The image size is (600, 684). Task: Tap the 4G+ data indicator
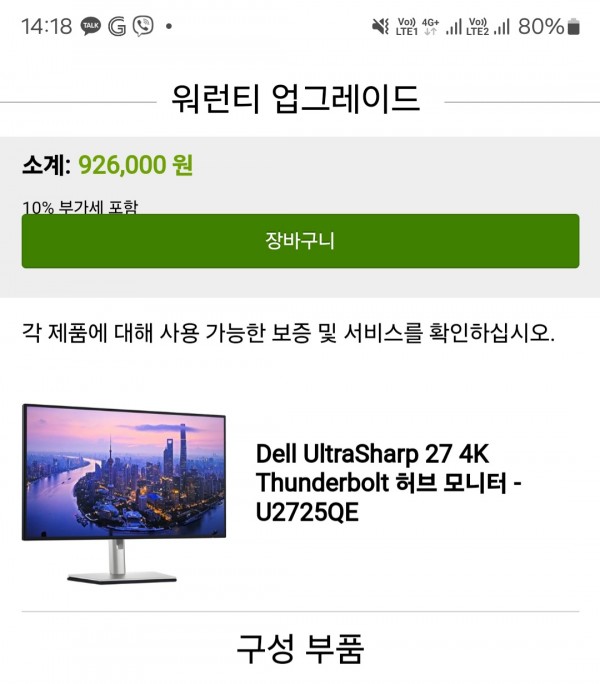coord(431,27)
